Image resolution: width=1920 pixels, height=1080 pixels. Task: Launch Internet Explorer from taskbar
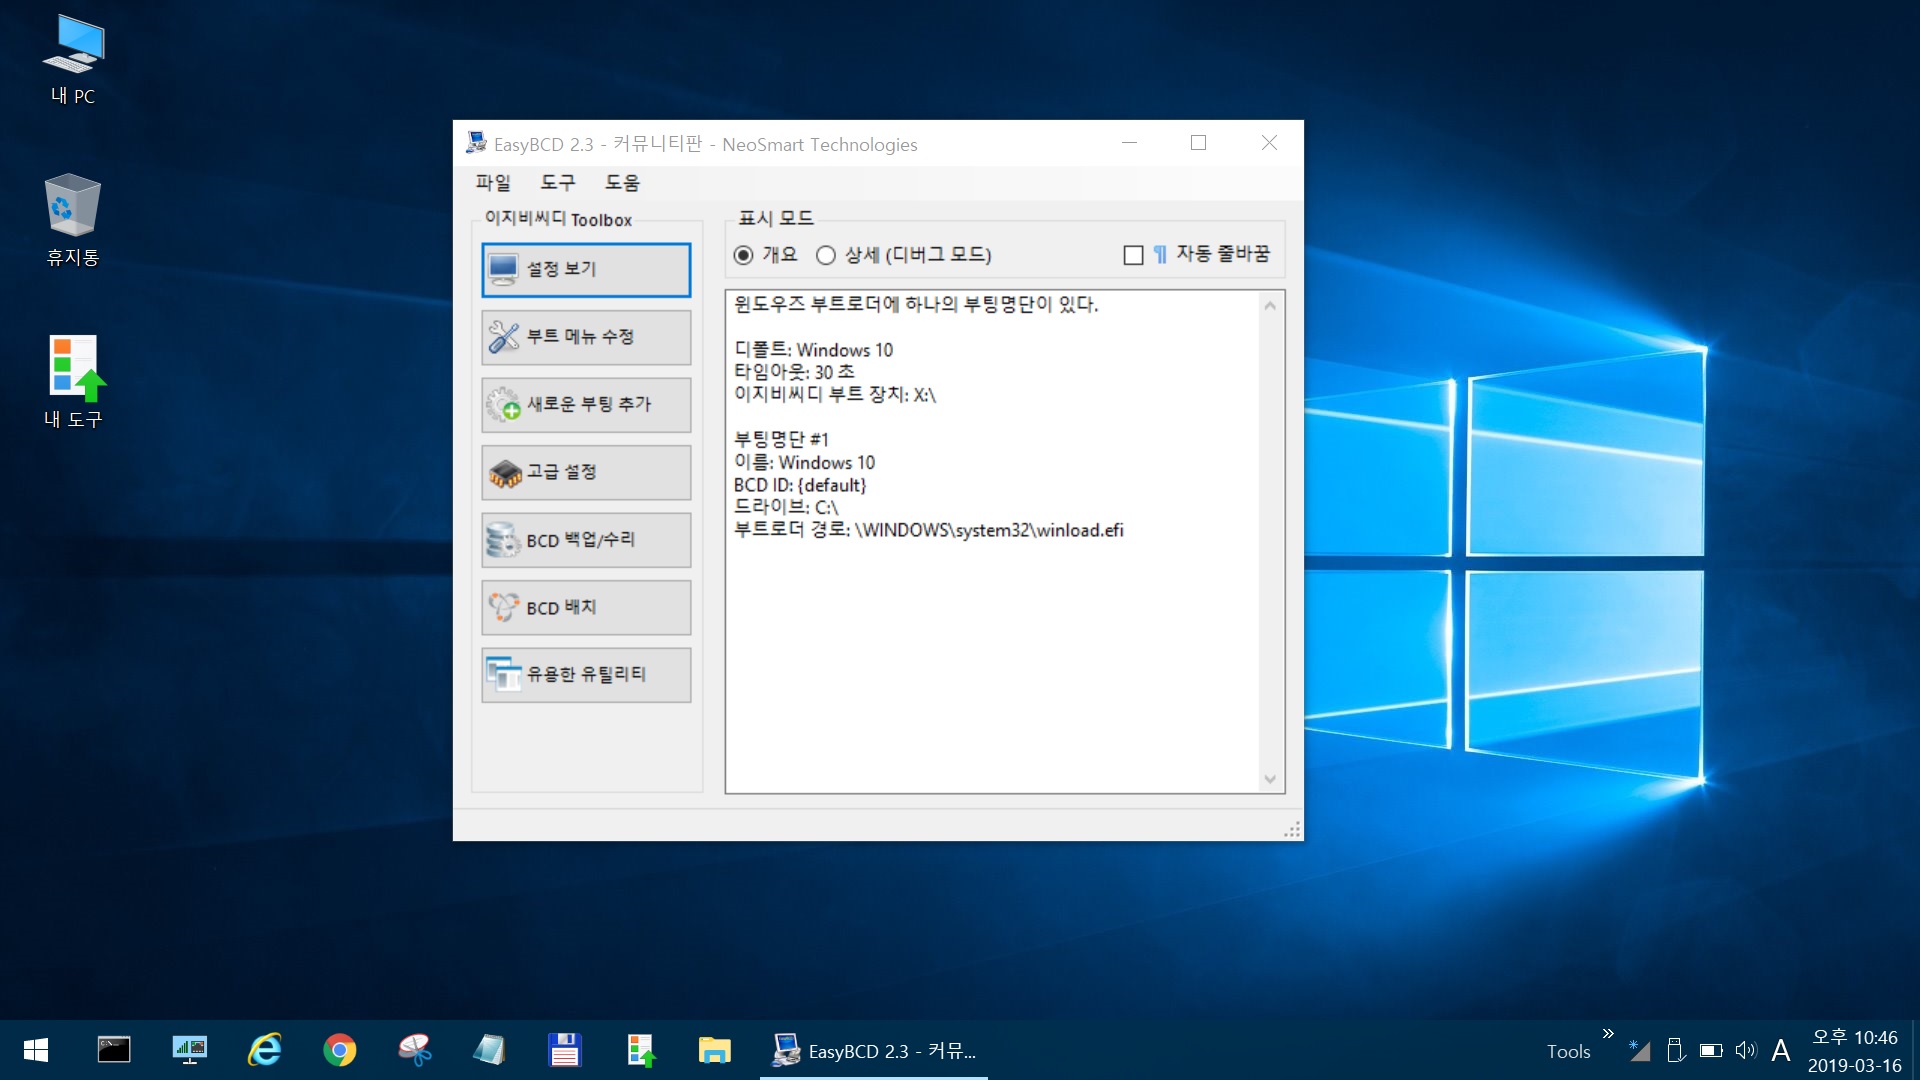coord(265,1050)
